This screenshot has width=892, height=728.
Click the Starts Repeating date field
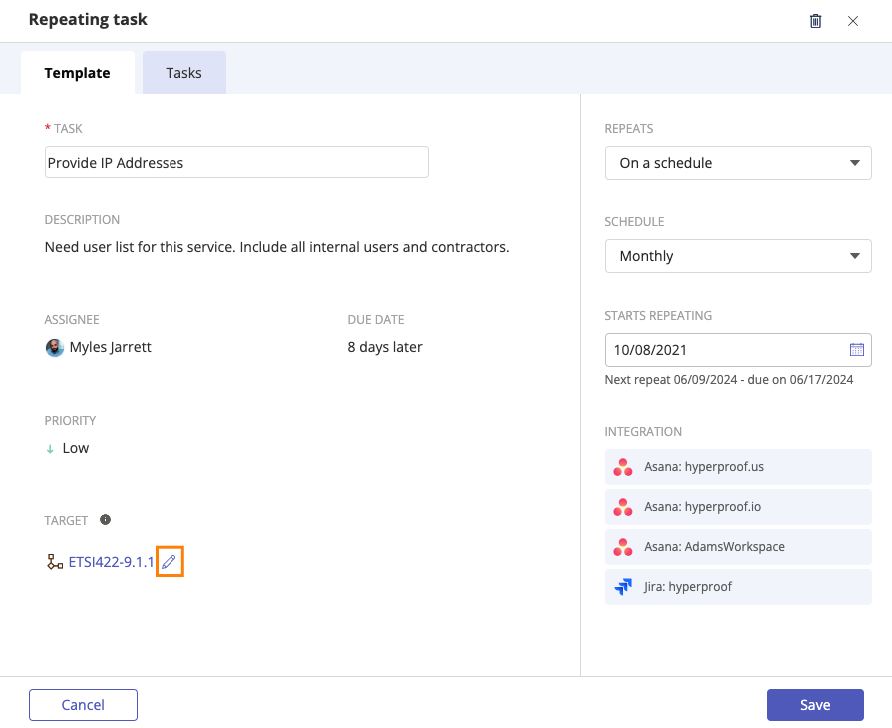pos(738,350)
